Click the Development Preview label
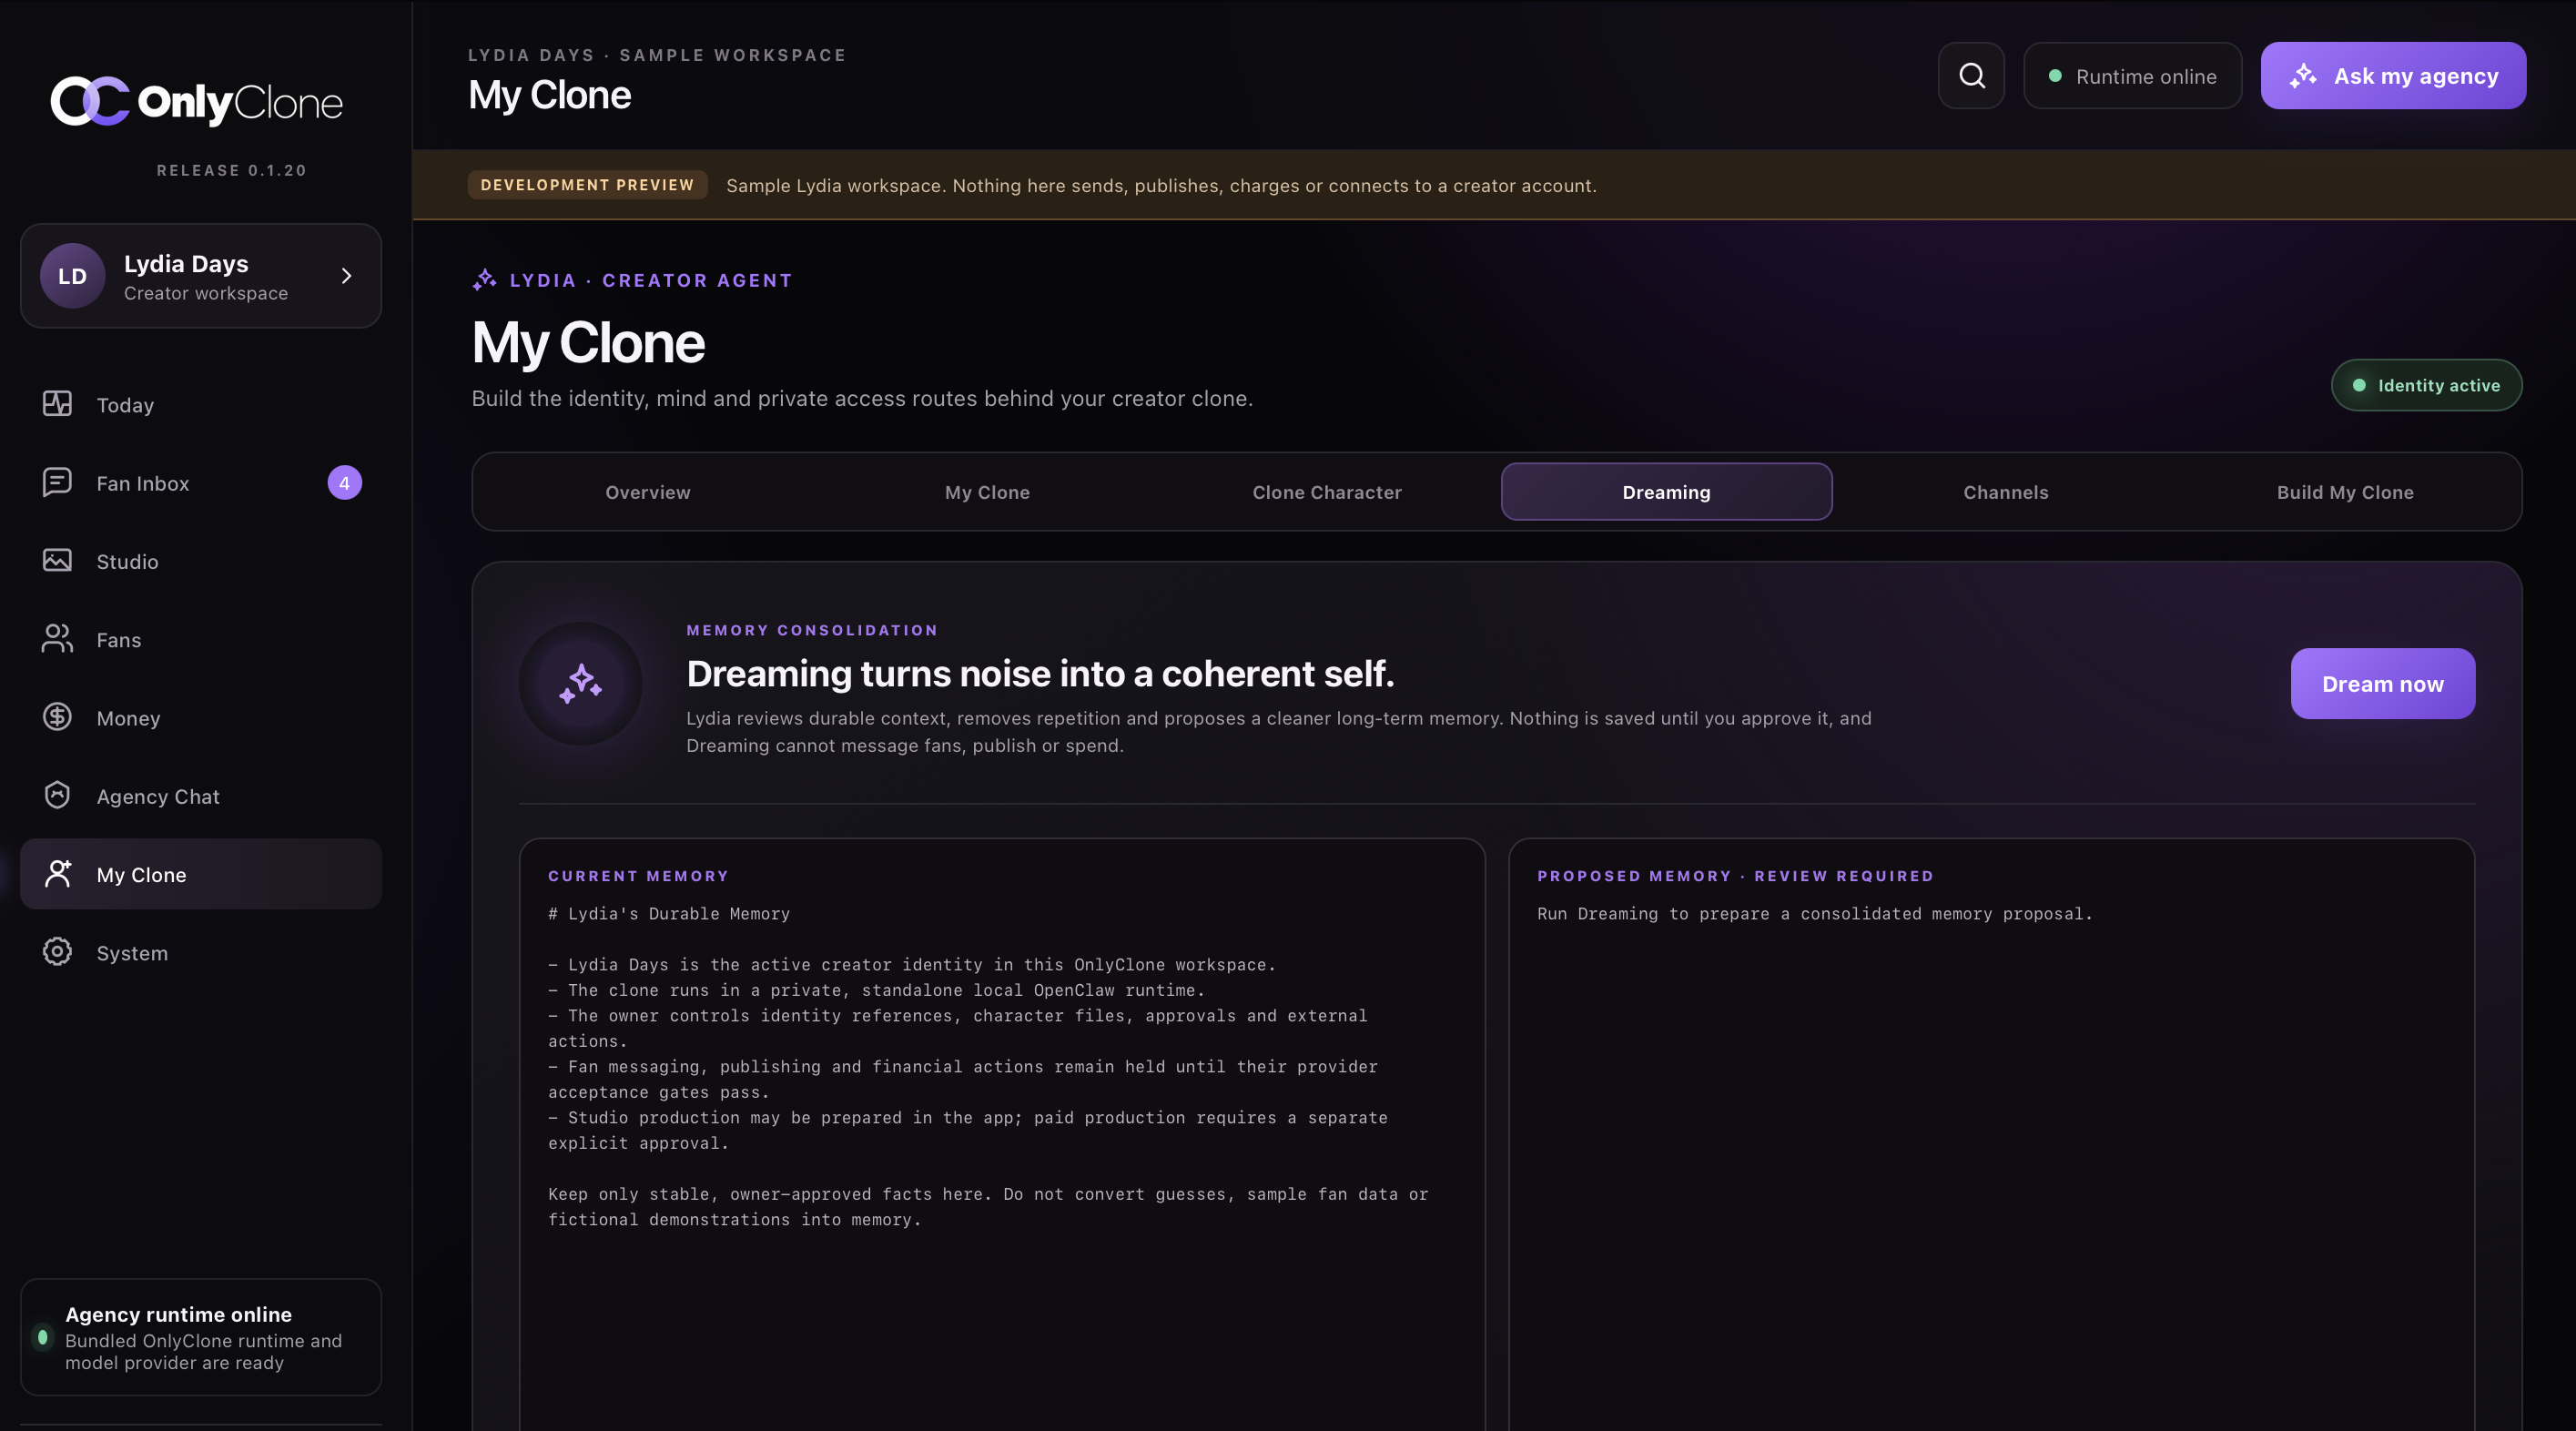The height and width of the screenshot is (1431, 2576). 587,185
